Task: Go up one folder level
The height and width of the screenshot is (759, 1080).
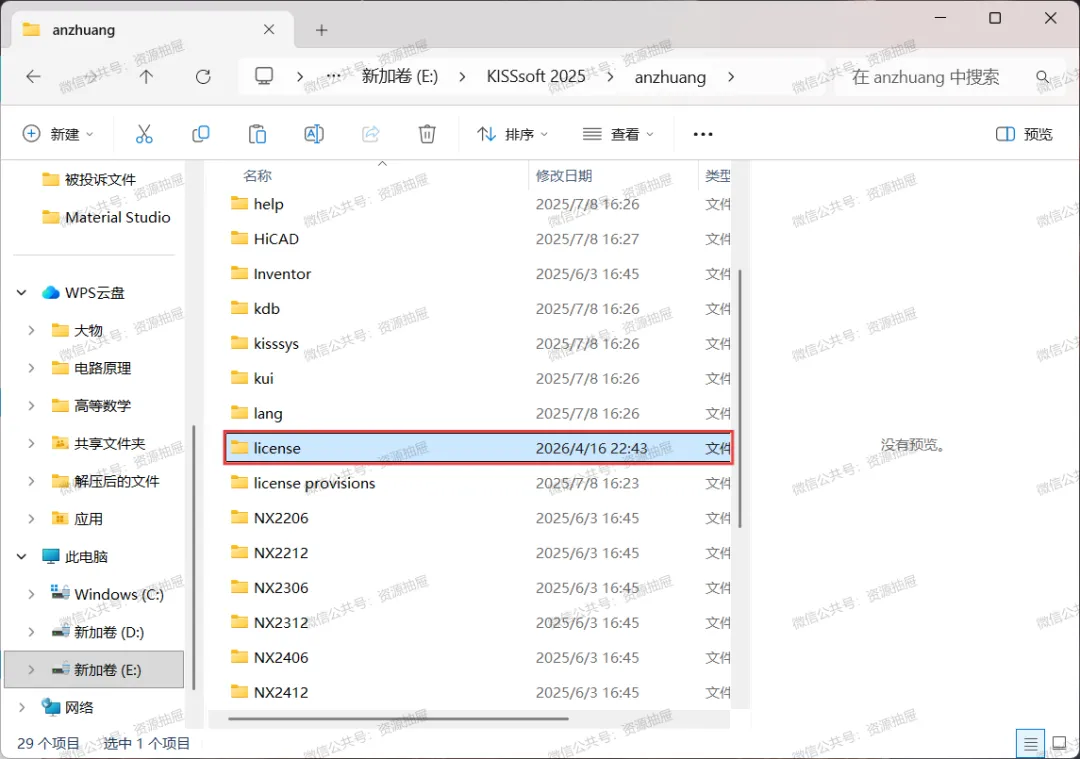Action: [x=146, y=76]
